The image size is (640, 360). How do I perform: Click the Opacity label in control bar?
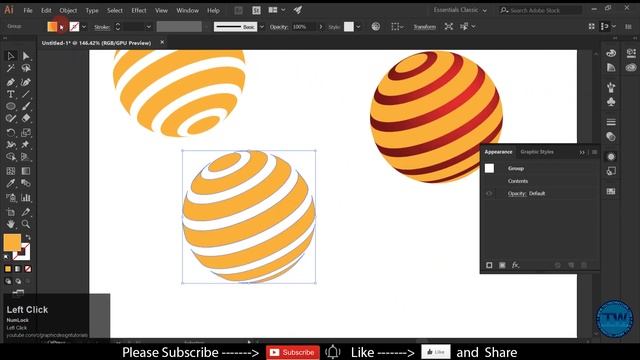[279, 27]
